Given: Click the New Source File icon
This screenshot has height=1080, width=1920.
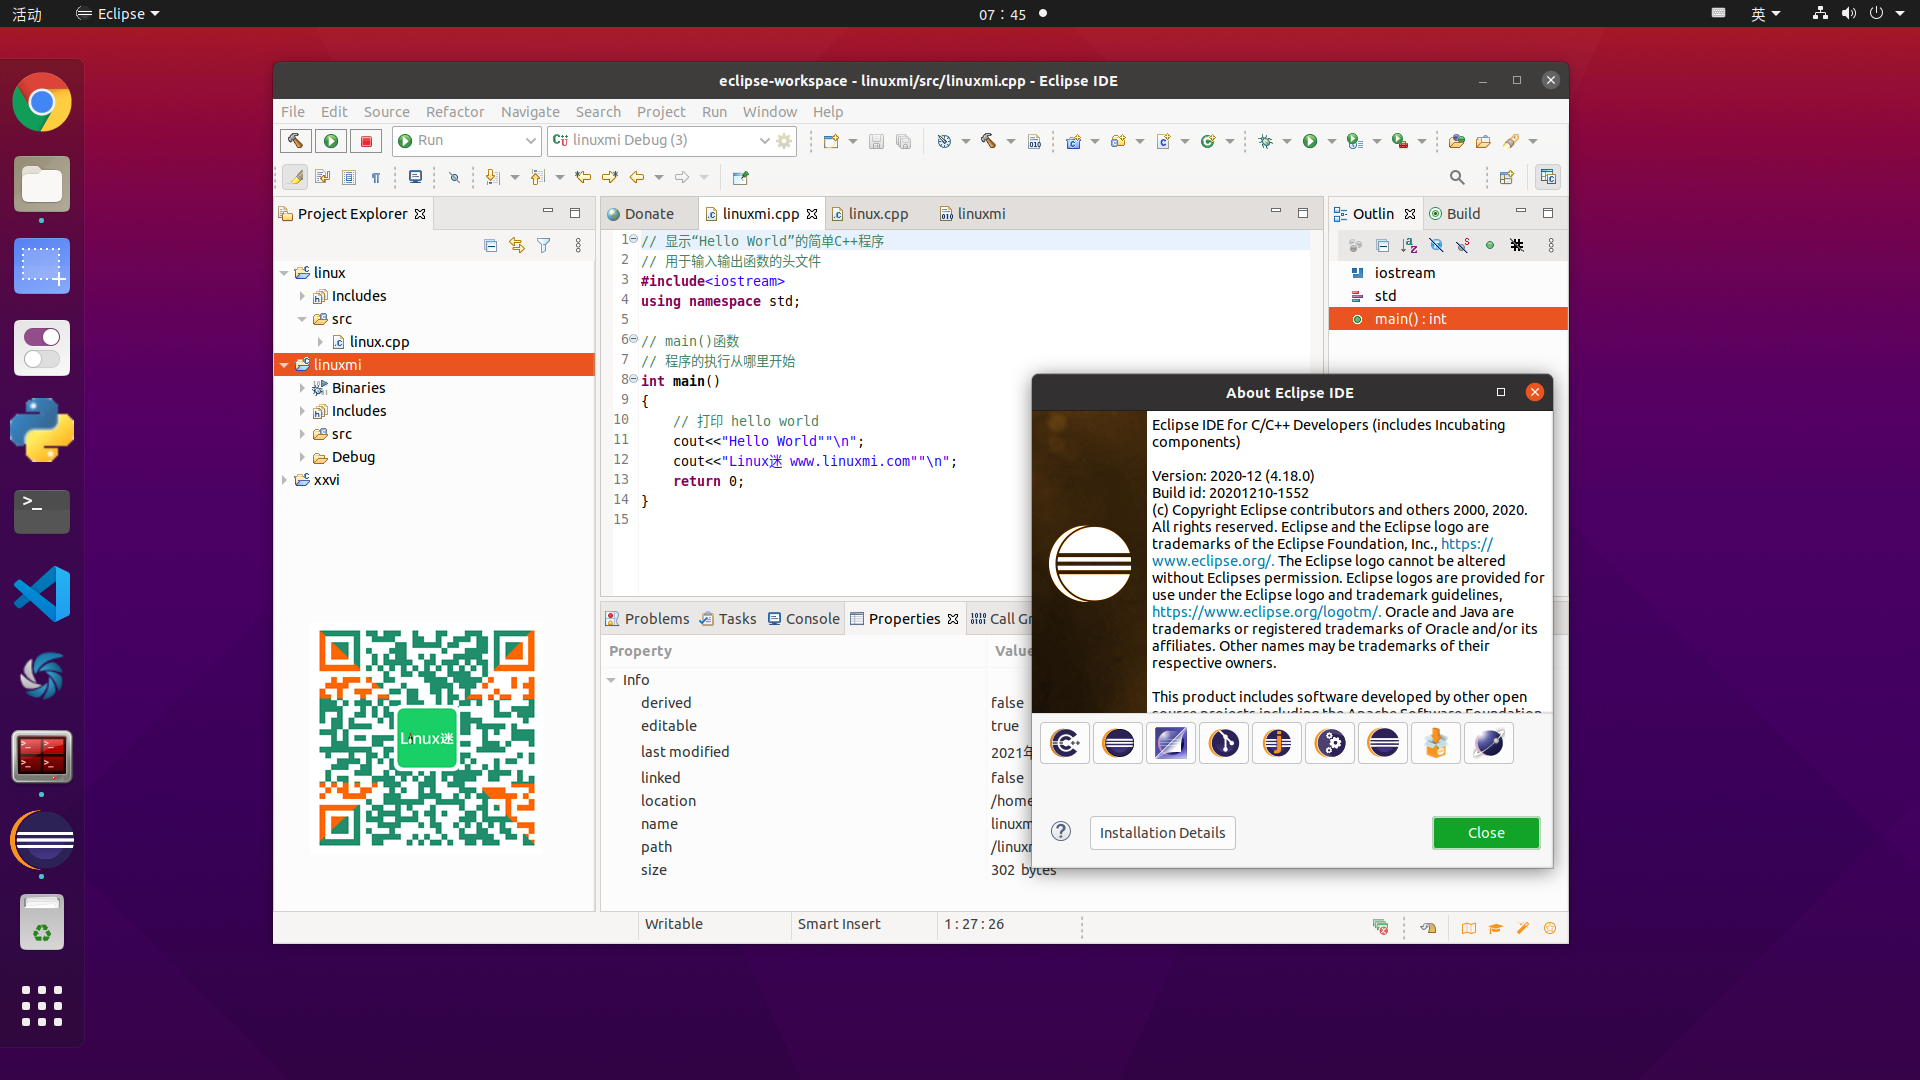Looking at the screenshot, I should tap(1163, 141).
